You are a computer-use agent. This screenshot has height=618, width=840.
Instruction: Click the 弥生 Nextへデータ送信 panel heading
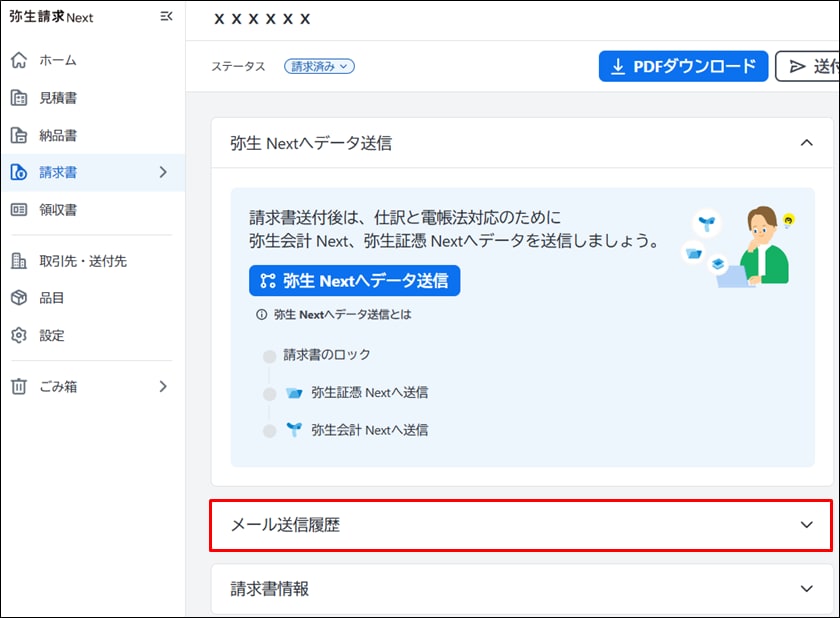(311, 143)
